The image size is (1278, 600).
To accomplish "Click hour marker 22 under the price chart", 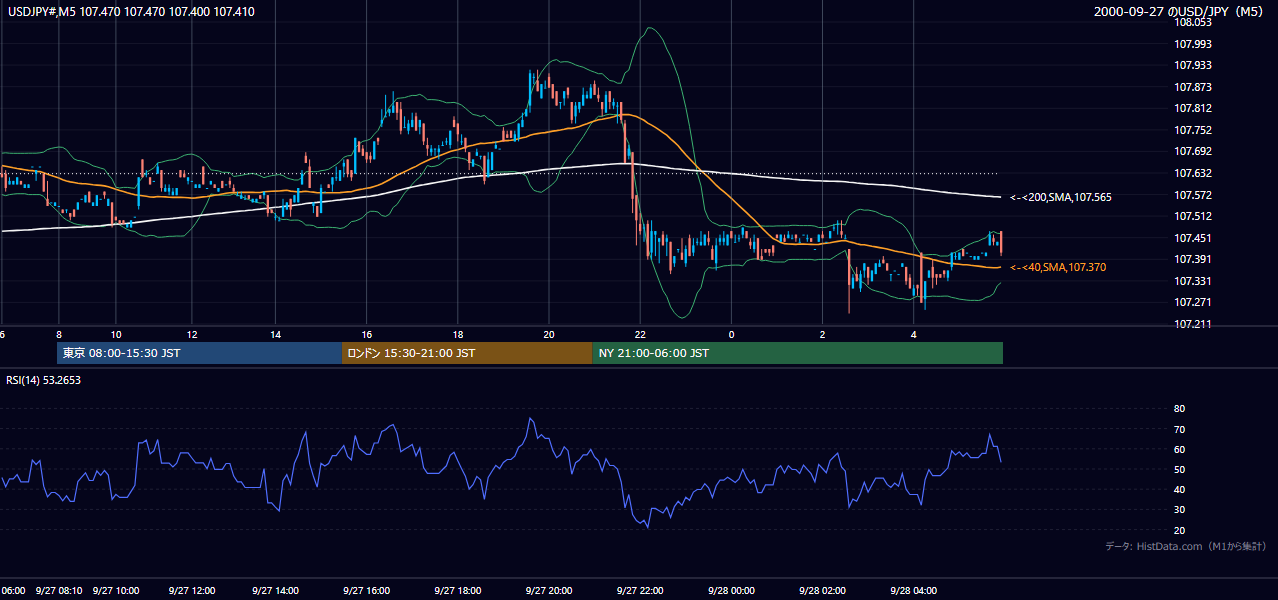I will (640, 334).
